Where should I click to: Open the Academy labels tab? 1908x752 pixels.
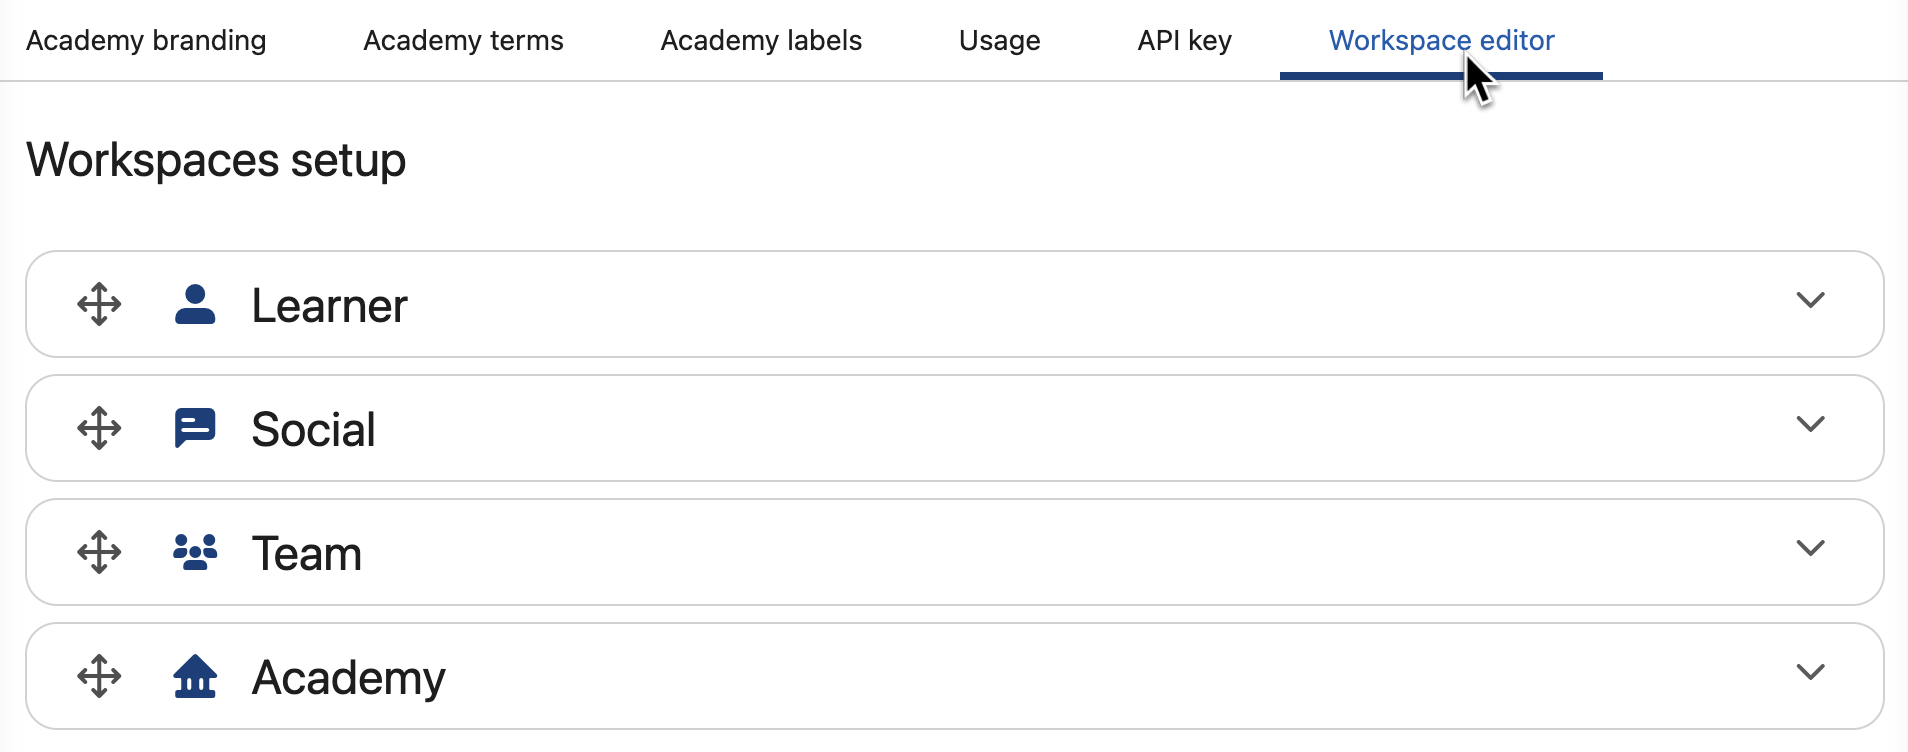point(761,40)
